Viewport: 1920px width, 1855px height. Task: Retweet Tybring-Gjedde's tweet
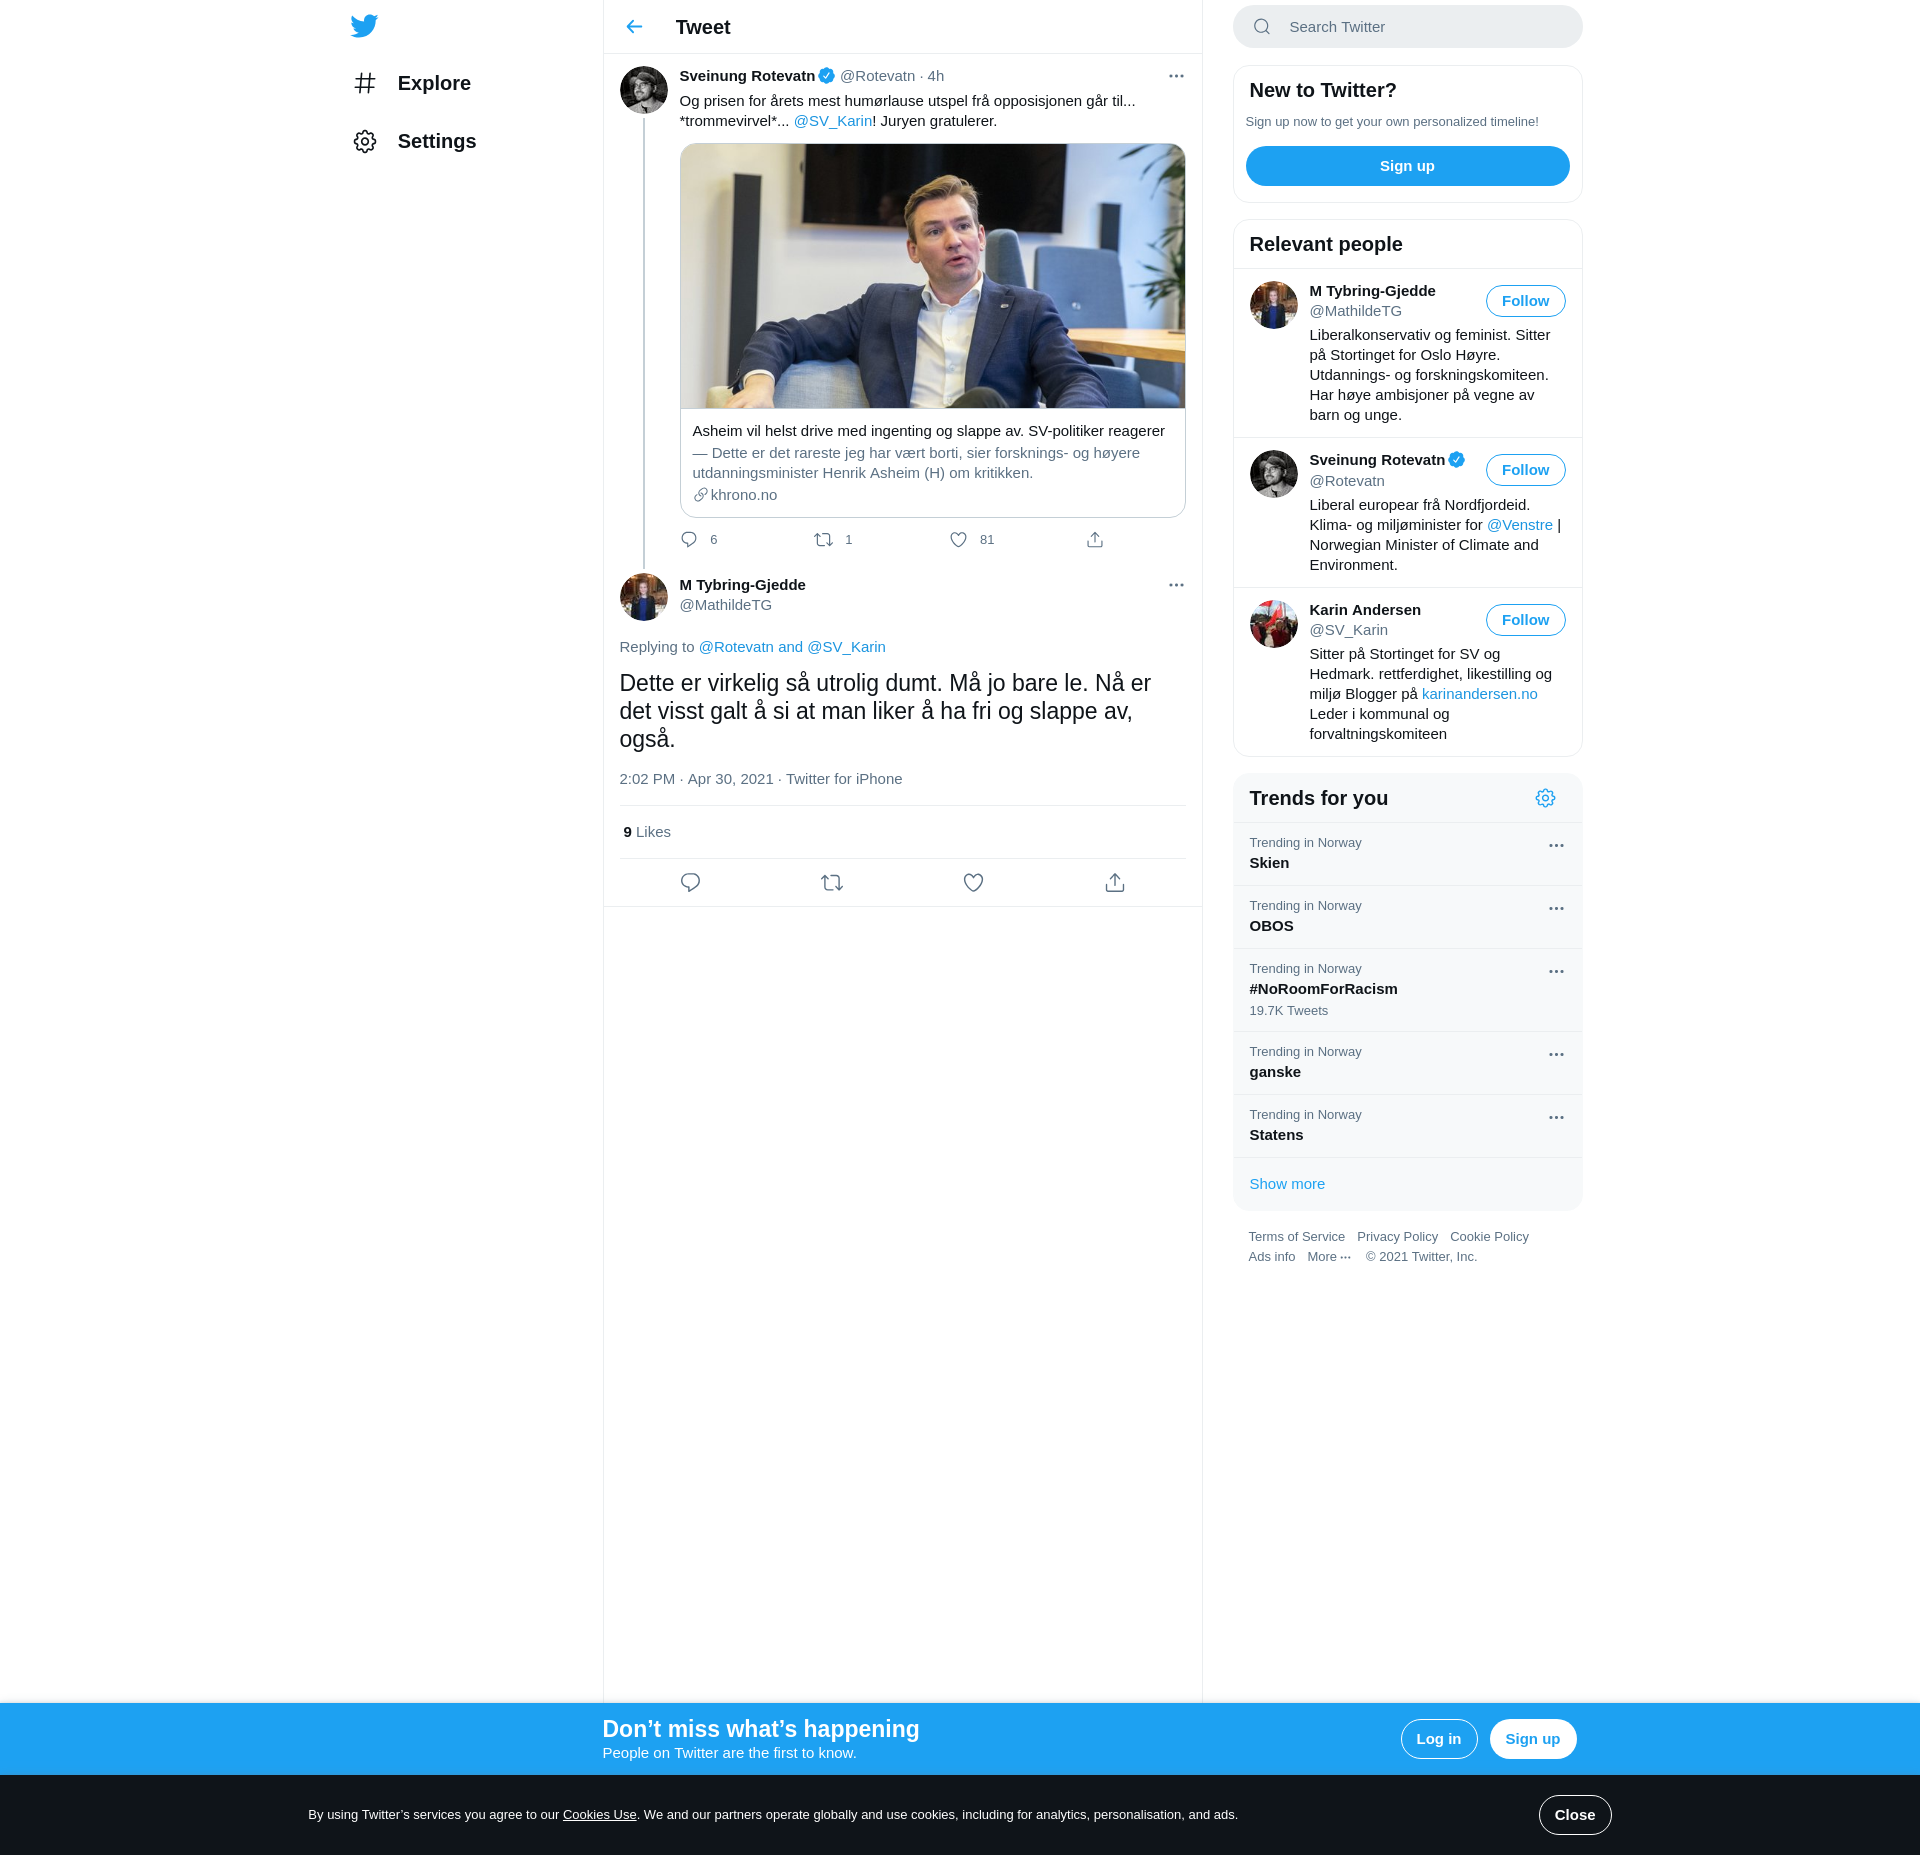coord(832,883)
